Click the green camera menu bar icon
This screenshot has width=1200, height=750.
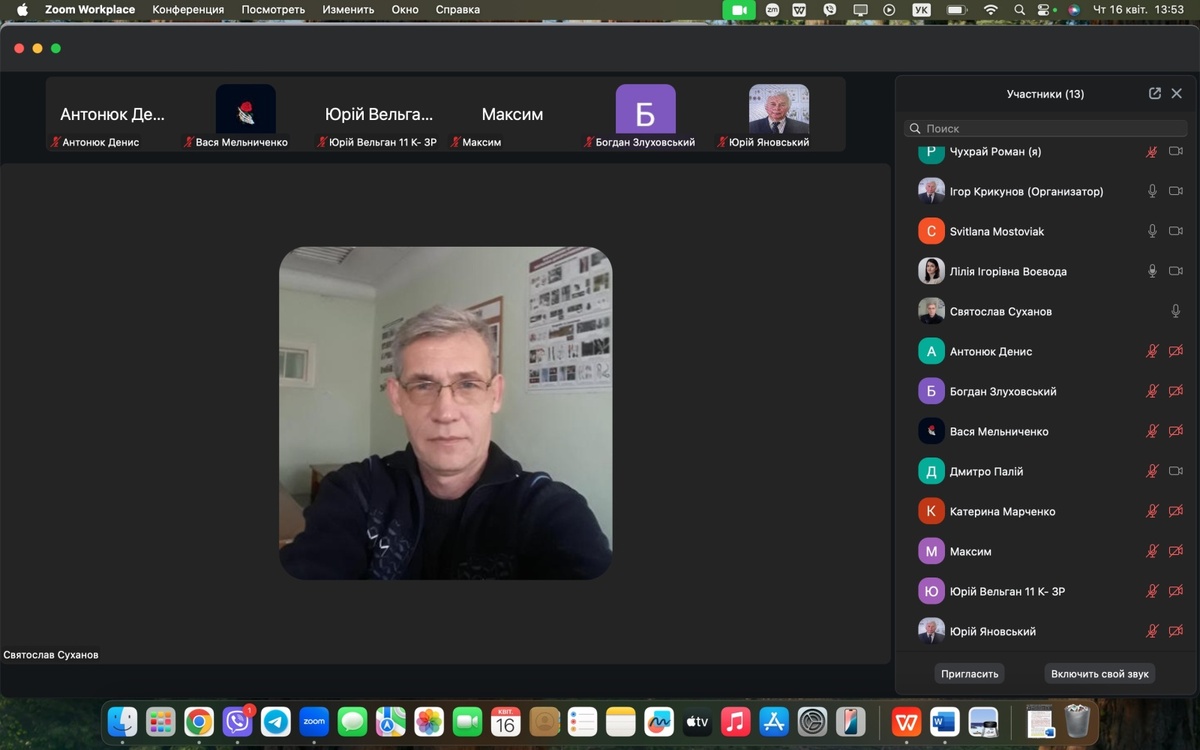pyautogui.click(x=739, y=10)
